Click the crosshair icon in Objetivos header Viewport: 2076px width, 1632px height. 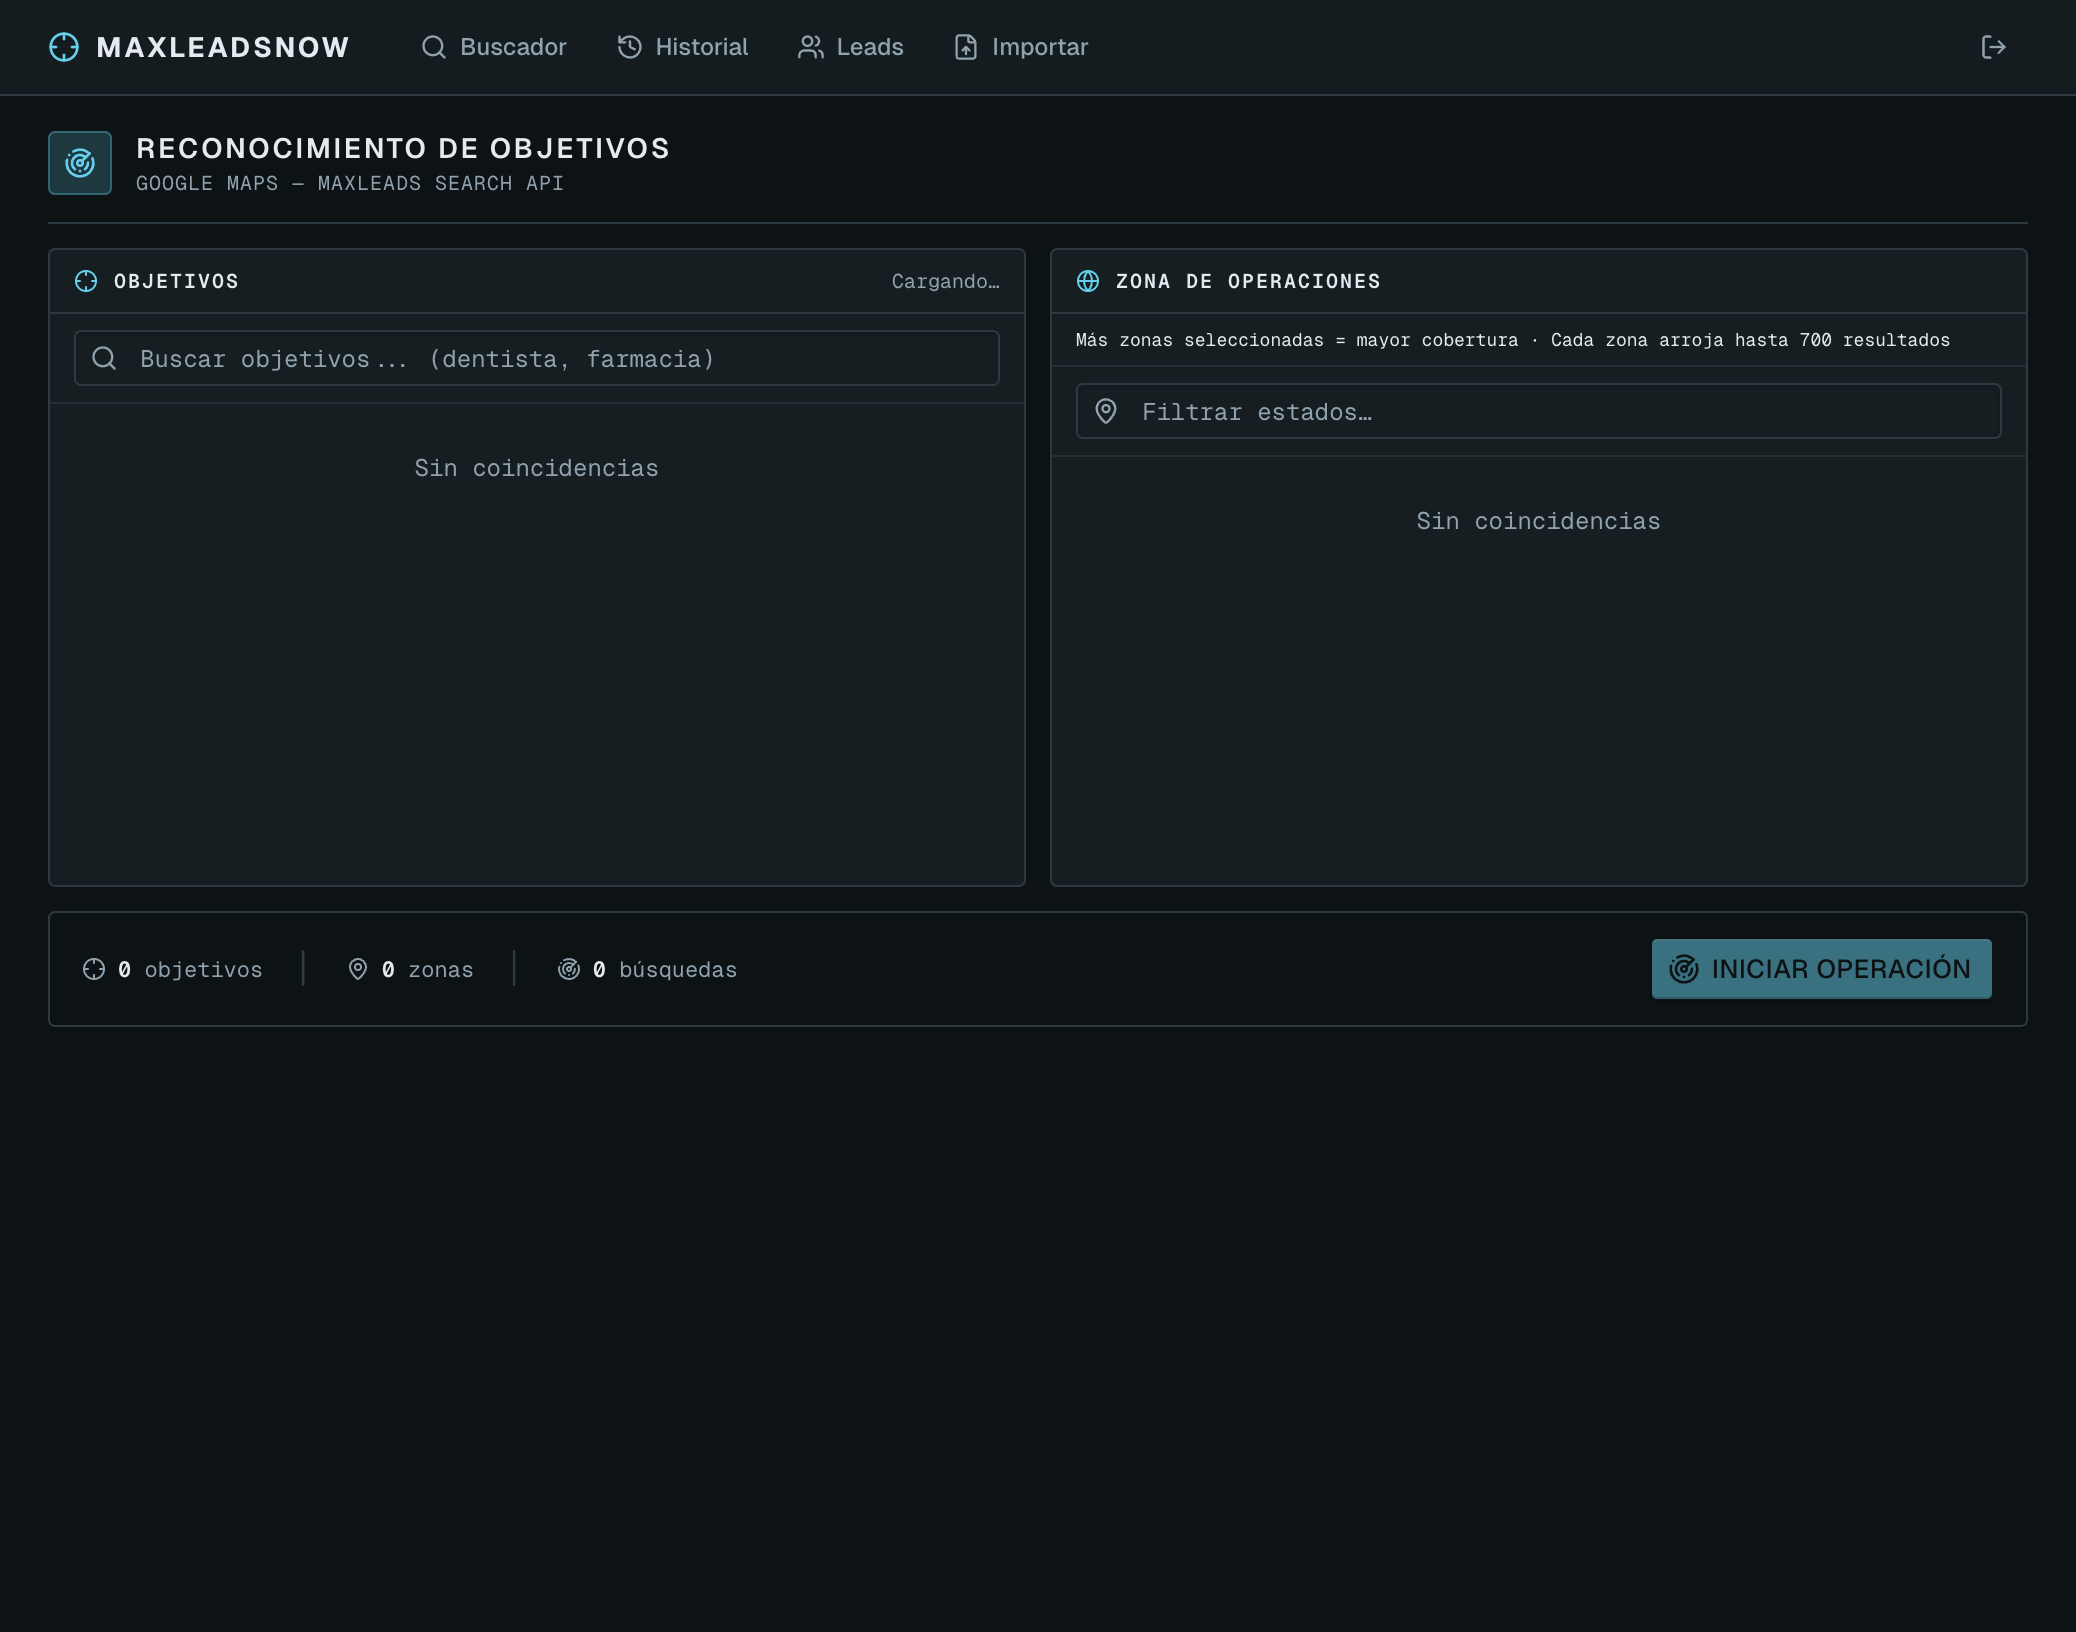click(86, 281)
